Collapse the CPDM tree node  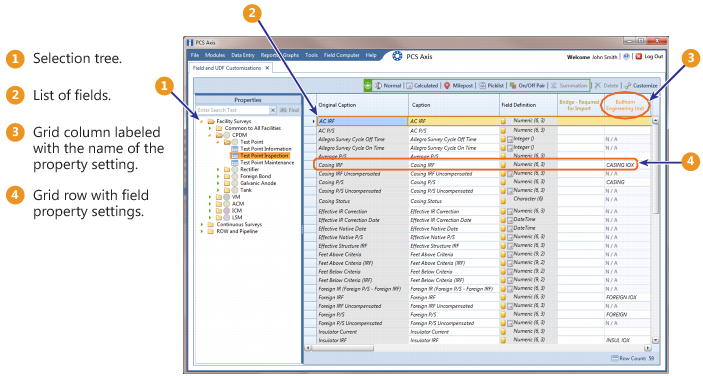pos(209,135)
